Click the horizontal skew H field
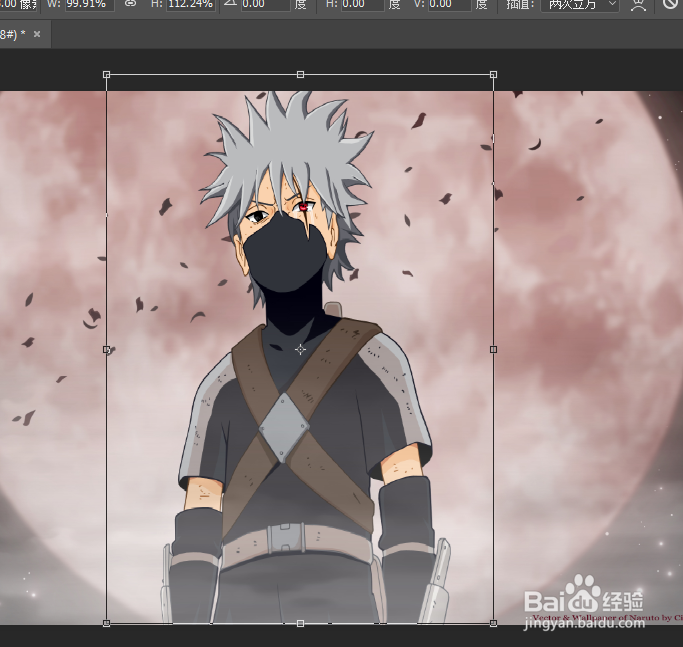This screenshot has width=683, height=647. click(x=362, y=4)
